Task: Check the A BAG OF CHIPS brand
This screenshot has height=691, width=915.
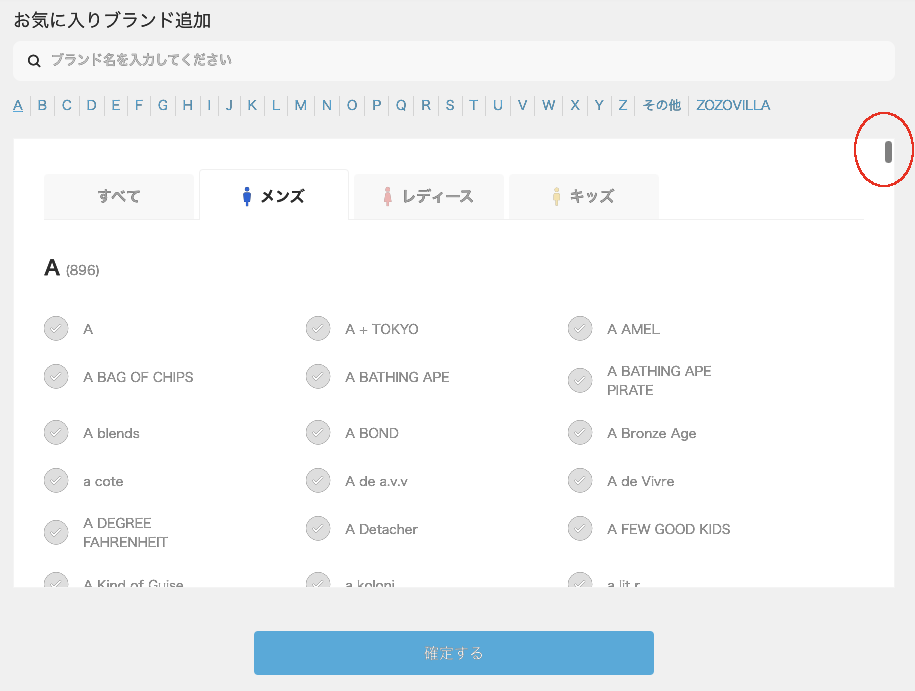Action: coord(56,377)
